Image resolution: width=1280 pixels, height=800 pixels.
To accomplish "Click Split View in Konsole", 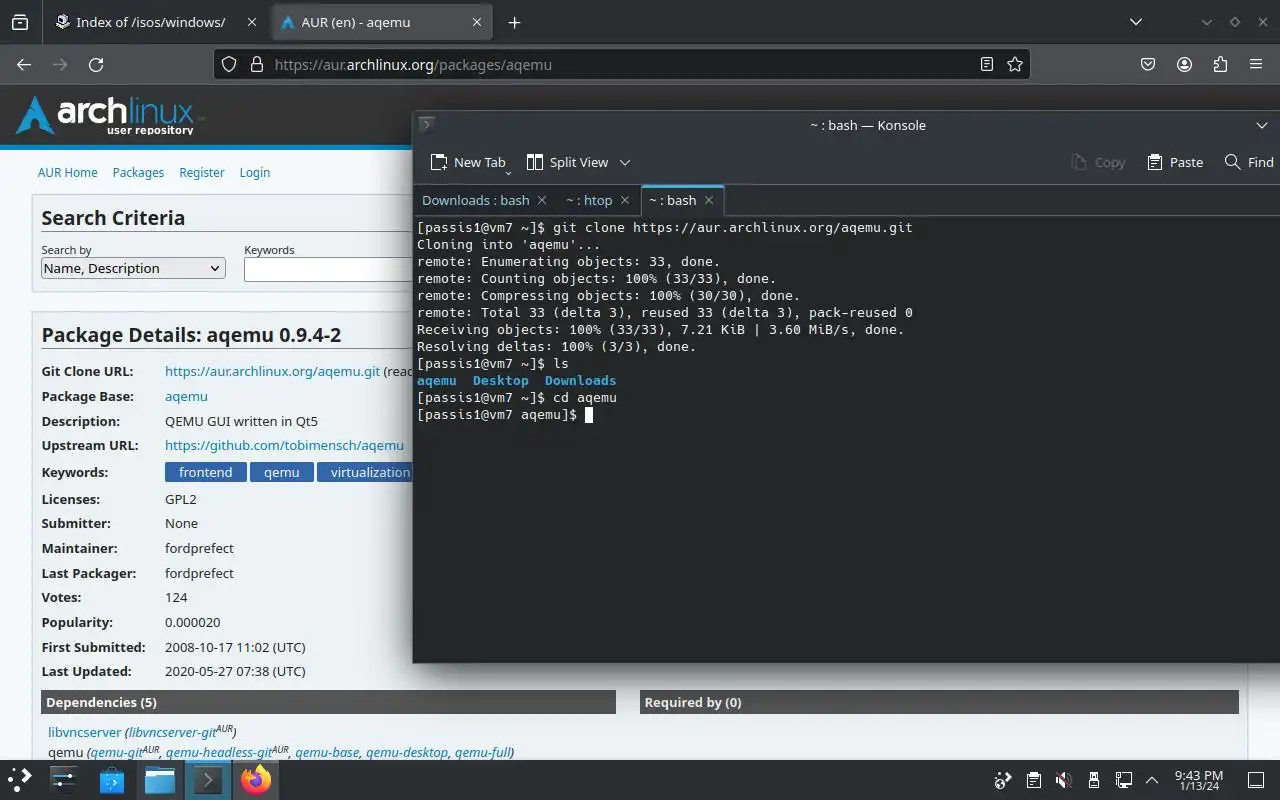I will [567, 162].
